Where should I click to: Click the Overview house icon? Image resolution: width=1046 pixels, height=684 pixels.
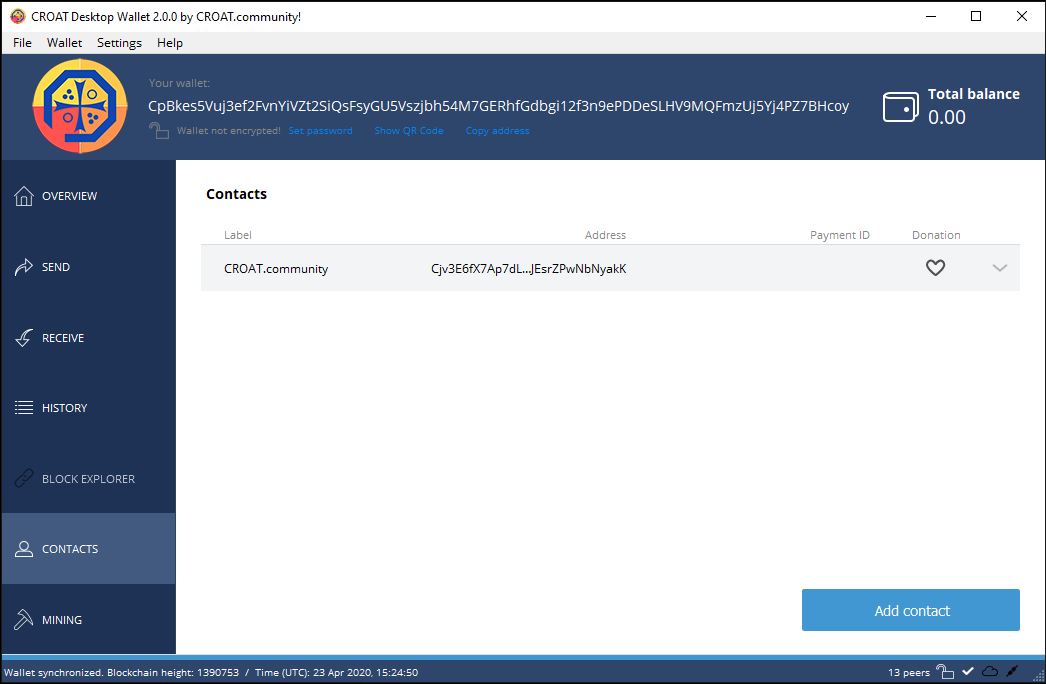point(24,196)
